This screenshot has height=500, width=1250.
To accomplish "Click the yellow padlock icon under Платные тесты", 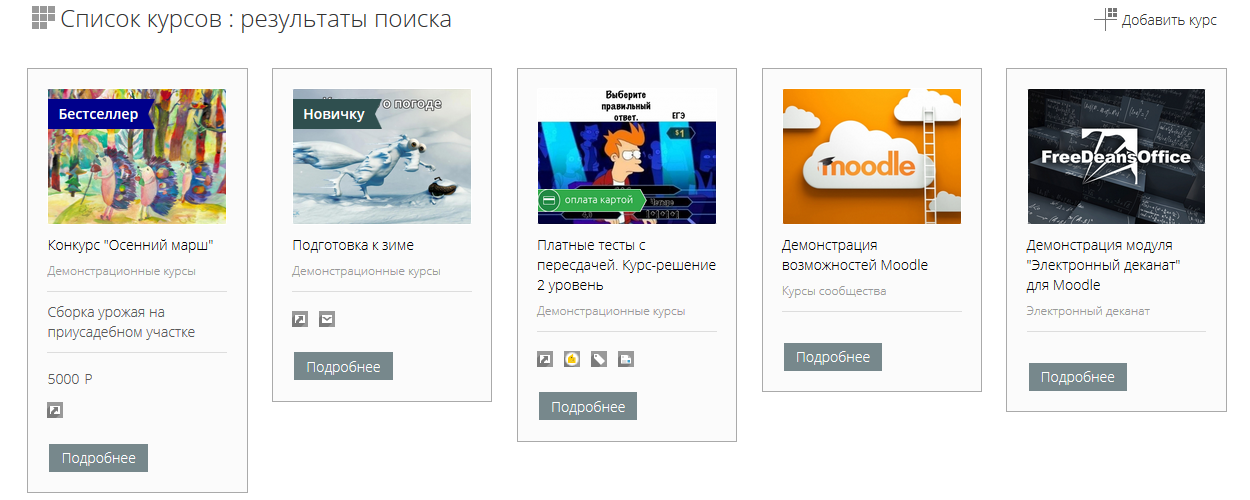I will click(x=572, y=359).
